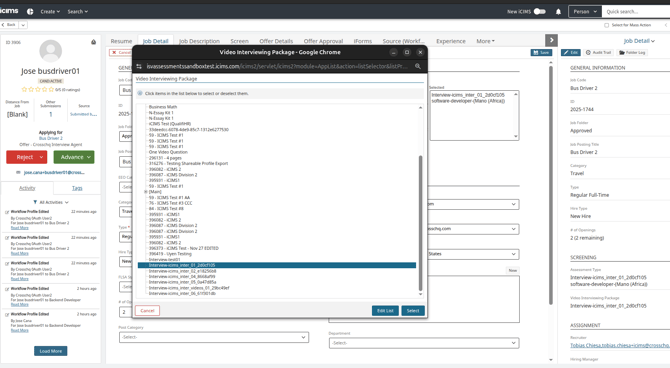Click the highlighted Interview-icims_inter_01_2d0cf105 row
Image resolution: width=670 pixels, height=368 pixels.
[276, 265]
